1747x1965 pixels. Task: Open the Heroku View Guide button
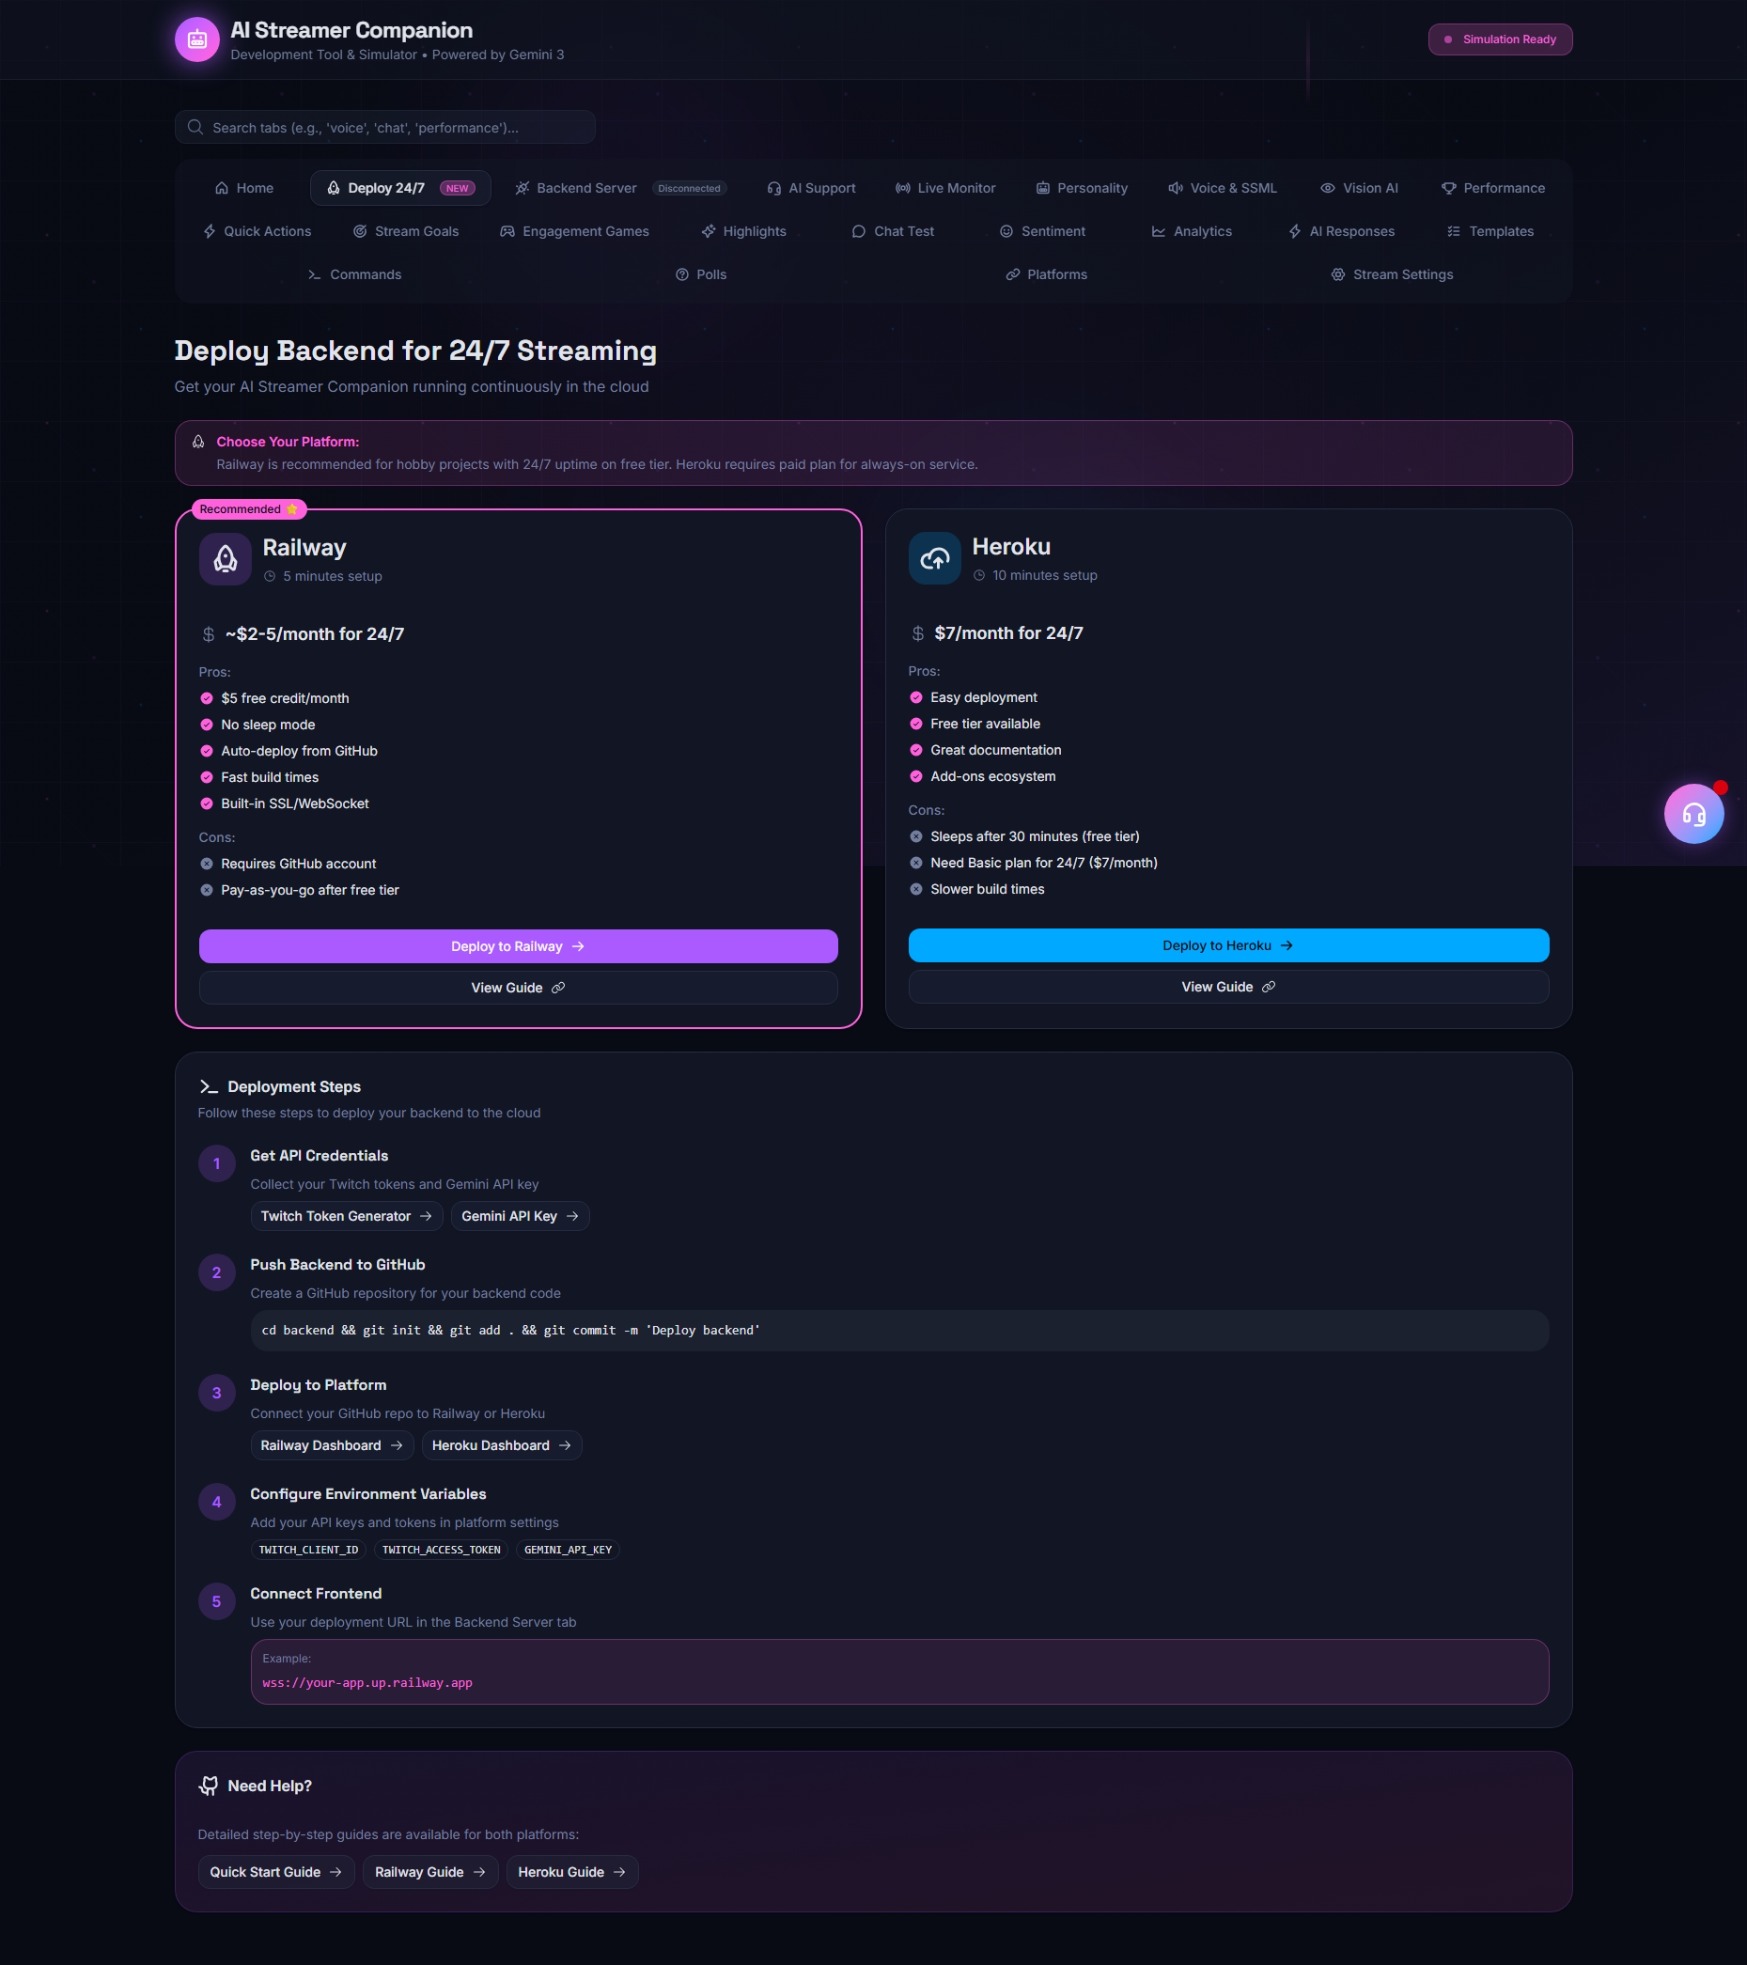click(1228, 987)
